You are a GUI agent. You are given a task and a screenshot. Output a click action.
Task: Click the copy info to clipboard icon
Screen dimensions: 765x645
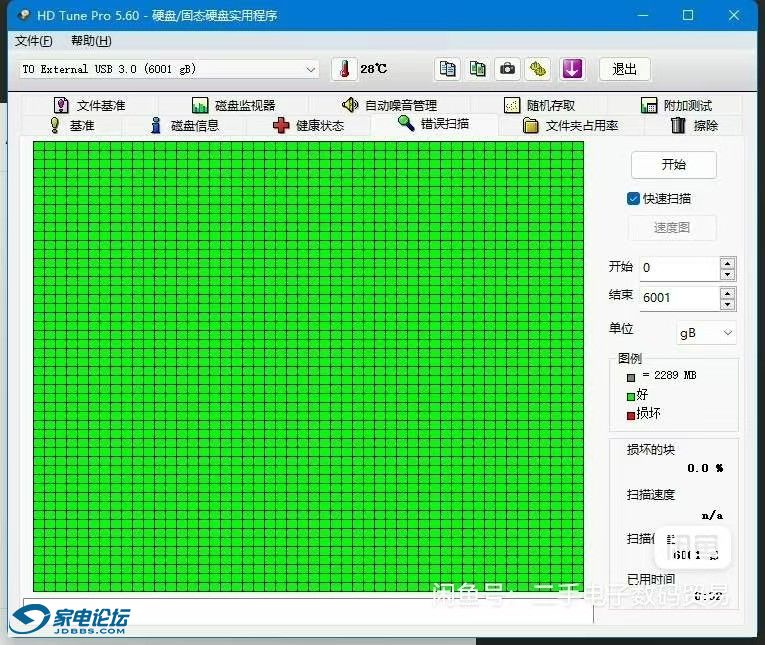pos(447,69)
